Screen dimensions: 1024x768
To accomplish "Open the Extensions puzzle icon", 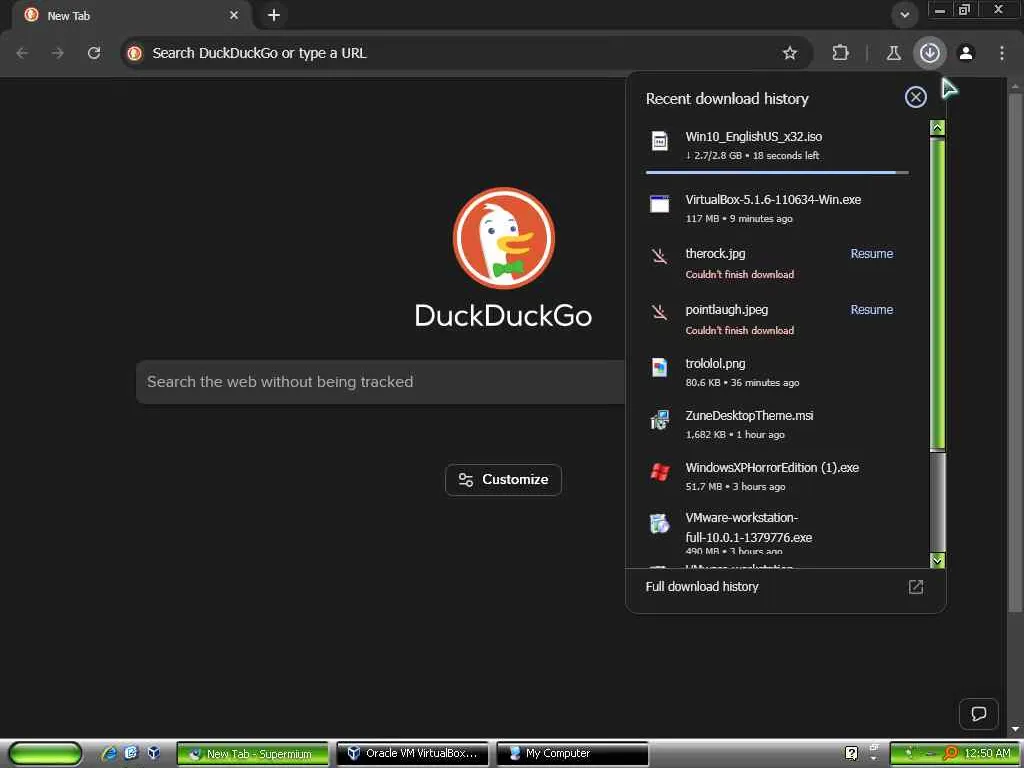I will pyautogui.click(x=840, y=53).
